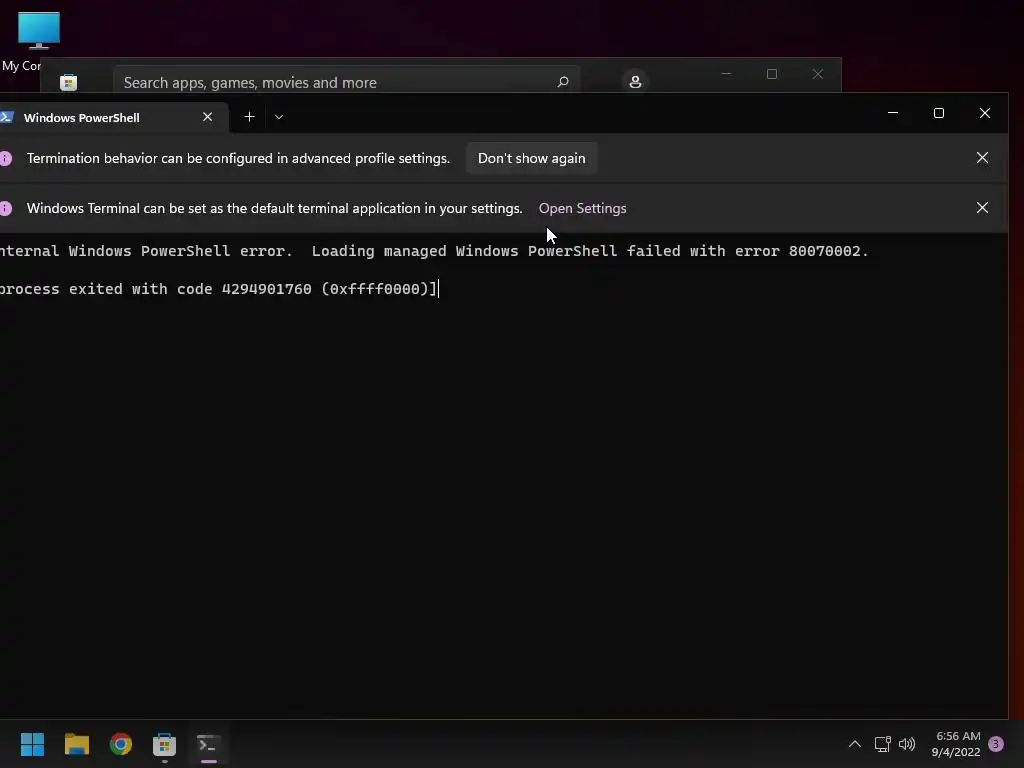The image size is (1024, 768).
Task: Open the clock showing 6:56 AM
Action: 956,744
